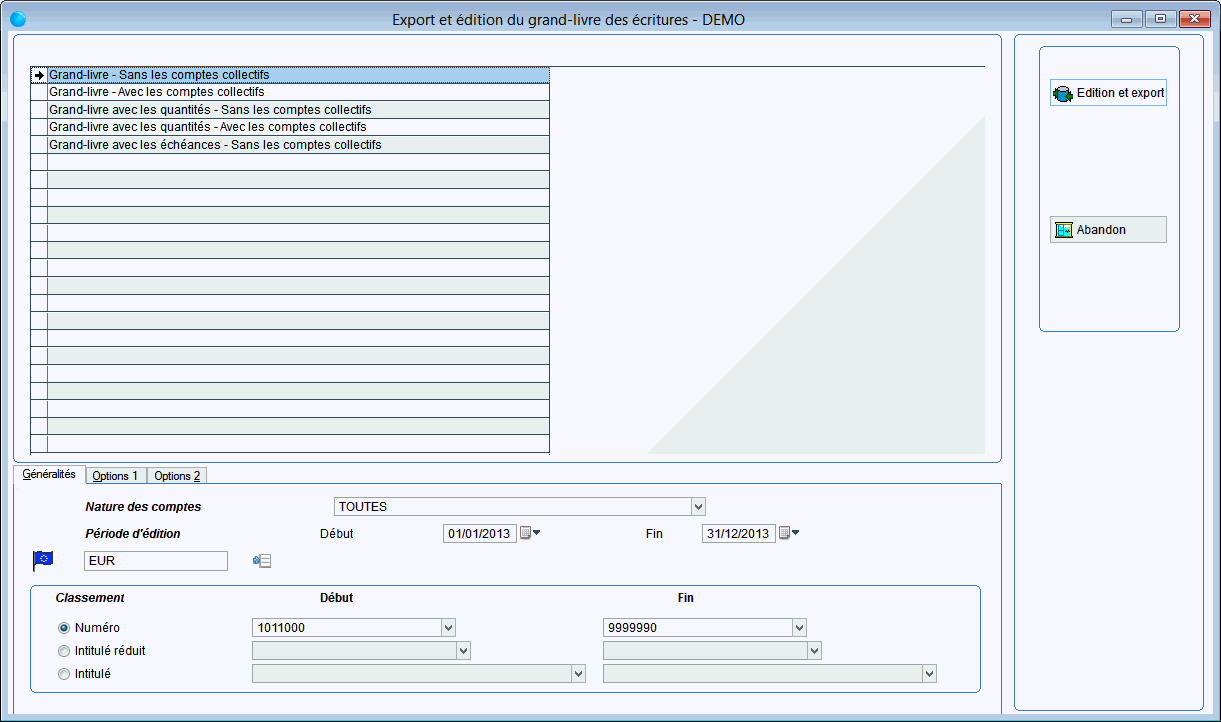Image resolution: width=1221 pixels, height=722 pixels.
Task: Expand the Numéro Fin 9999990 dropdown
Action: point(799,628)
